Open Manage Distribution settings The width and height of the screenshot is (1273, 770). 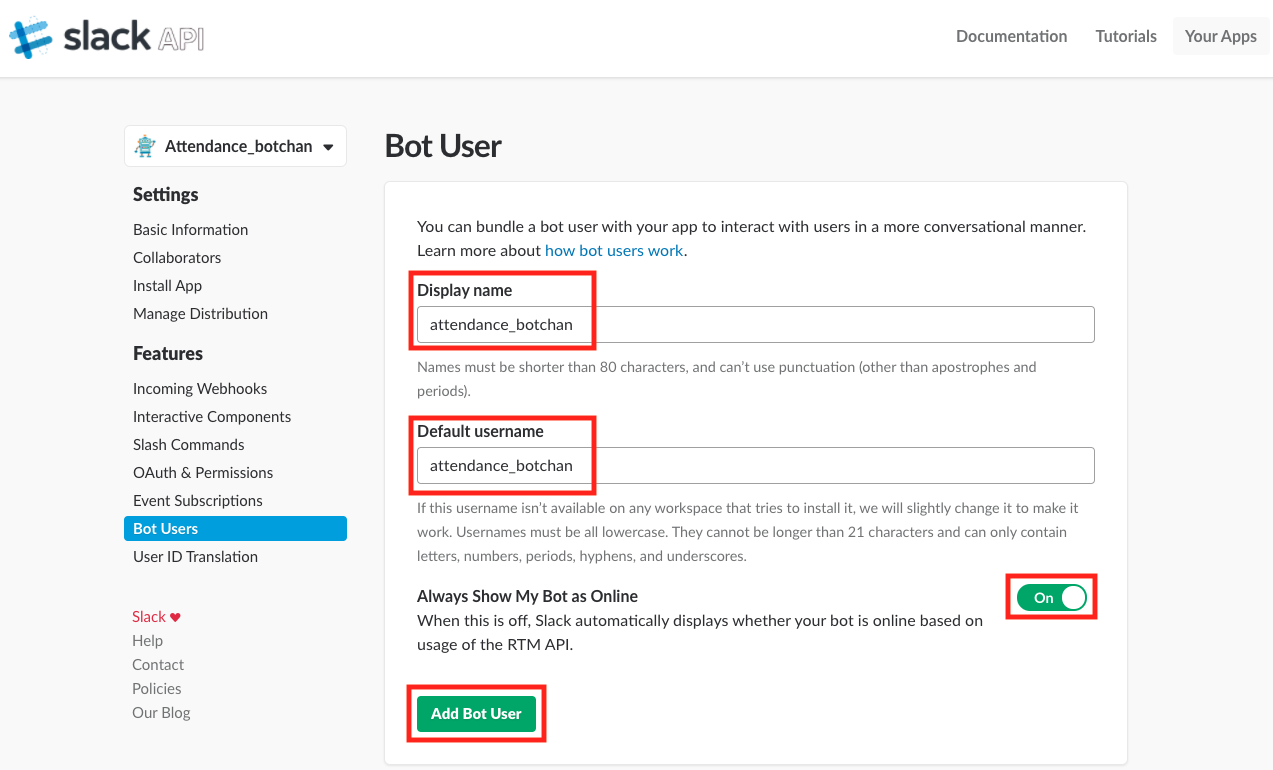[x=200, y=313]
